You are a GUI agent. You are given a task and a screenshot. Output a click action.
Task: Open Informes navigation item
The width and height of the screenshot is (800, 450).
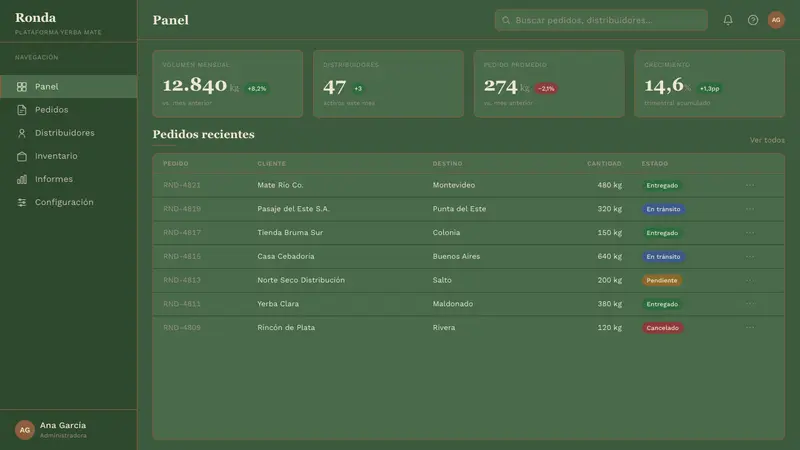68,179
